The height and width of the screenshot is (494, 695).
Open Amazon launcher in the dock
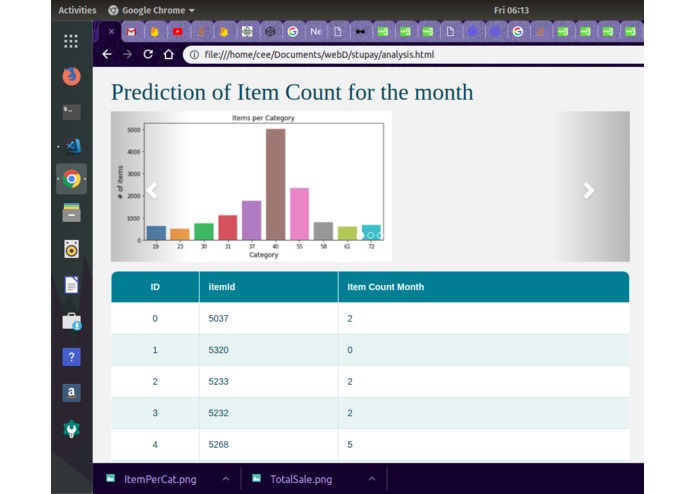pyautogui.click(x=71, y=393)
